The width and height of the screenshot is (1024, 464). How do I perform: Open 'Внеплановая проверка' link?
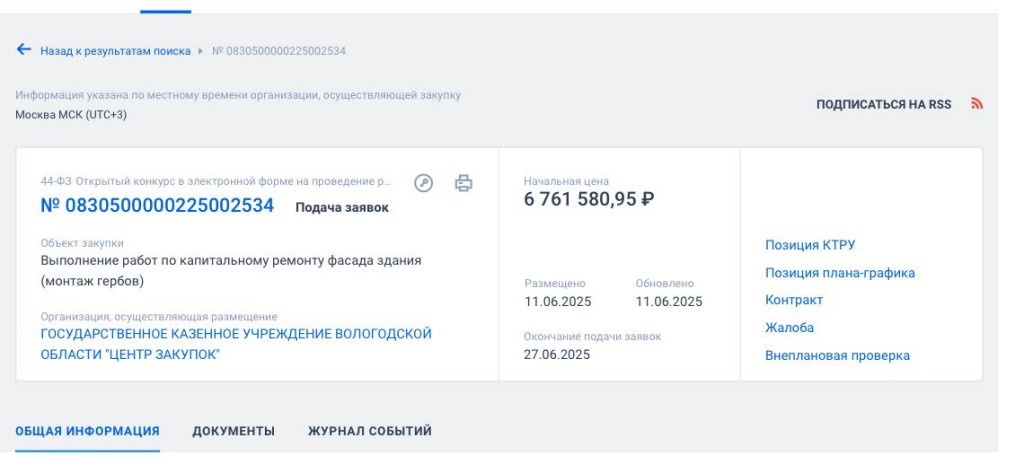837,355
